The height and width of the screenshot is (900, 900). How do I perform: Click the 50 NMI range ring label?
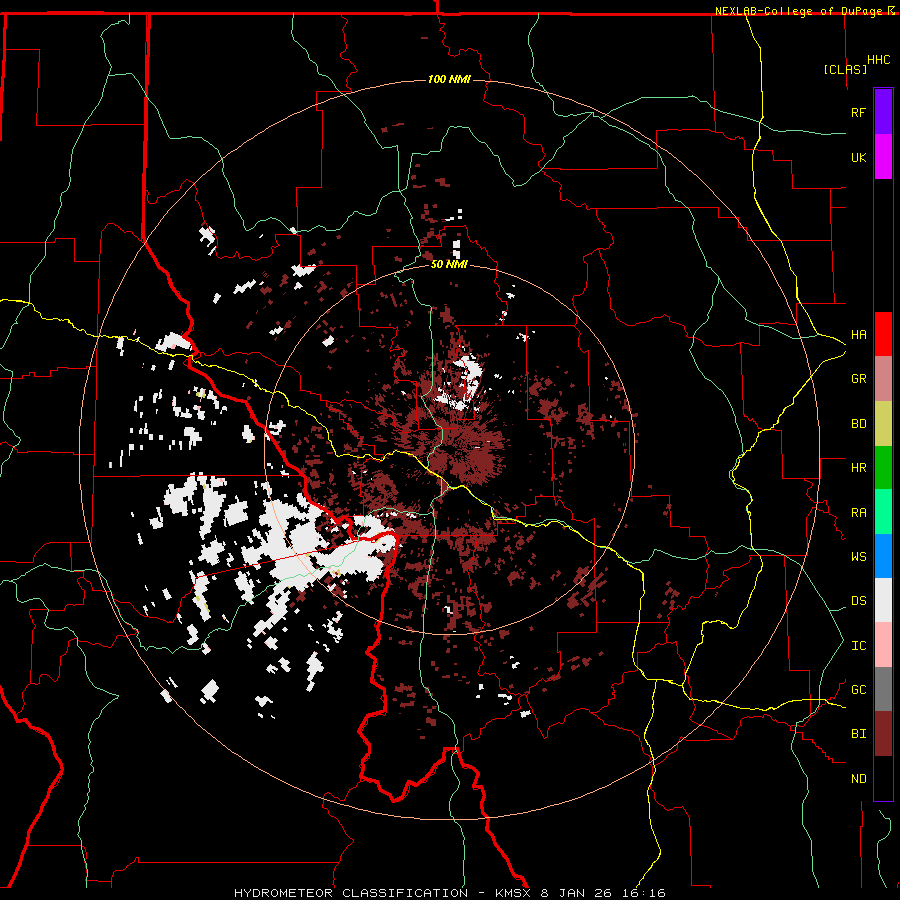(449, 265)
